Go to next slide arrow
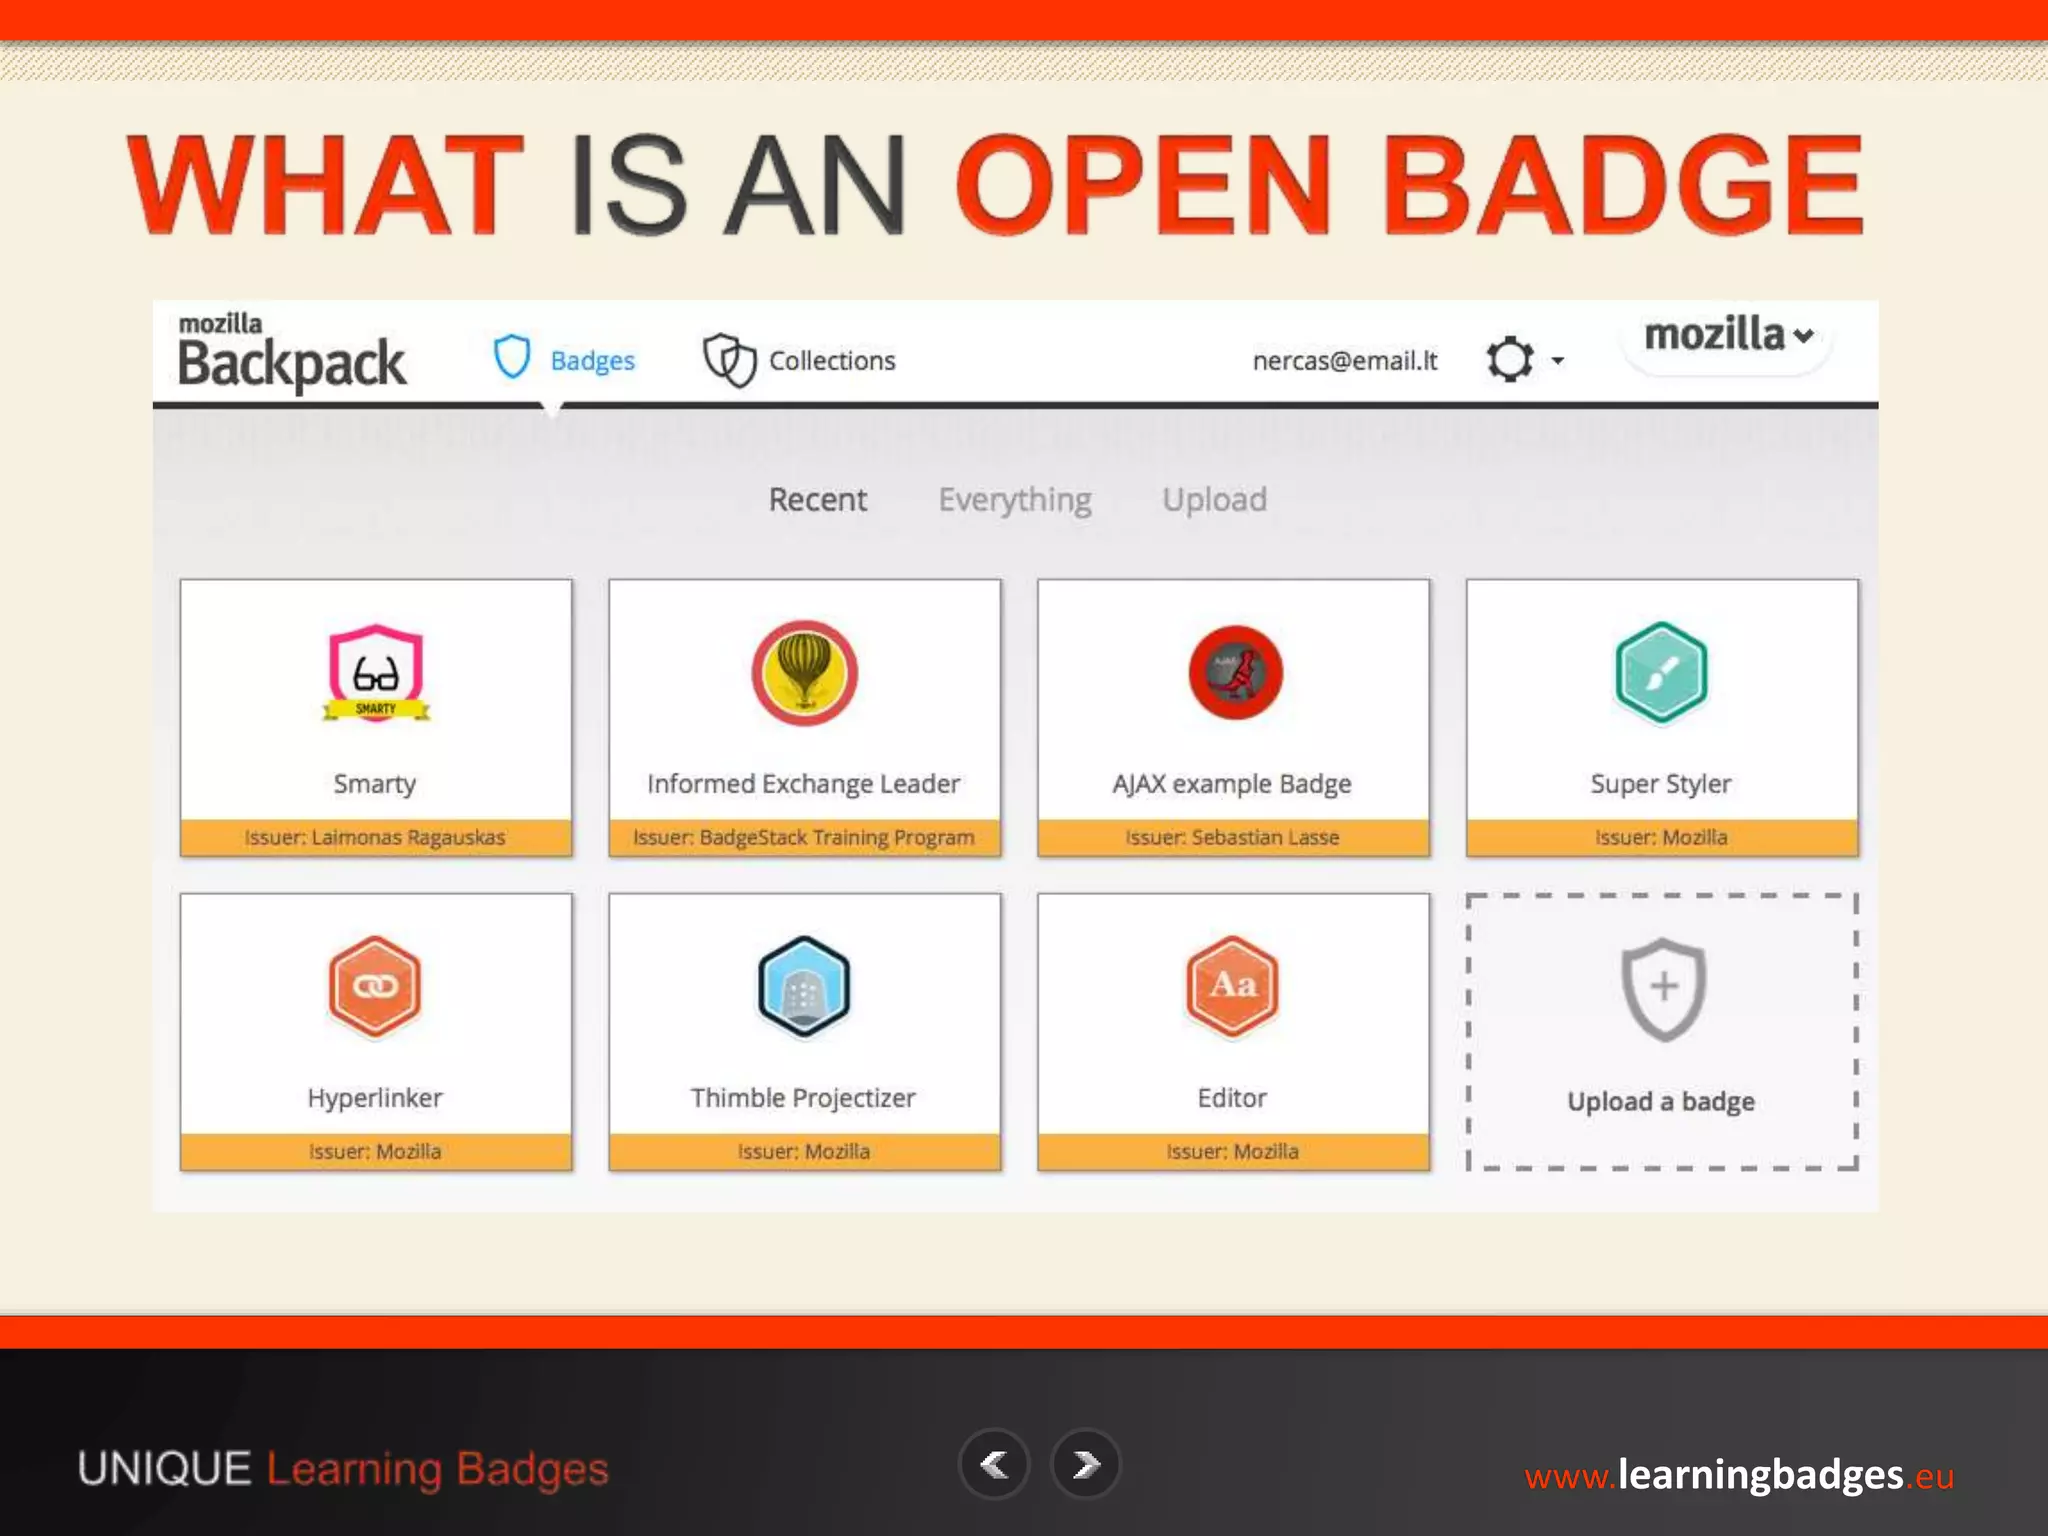The height and width of the screenshot is (1536, 2048). pyautogui.click(x=1086, y=1465)
